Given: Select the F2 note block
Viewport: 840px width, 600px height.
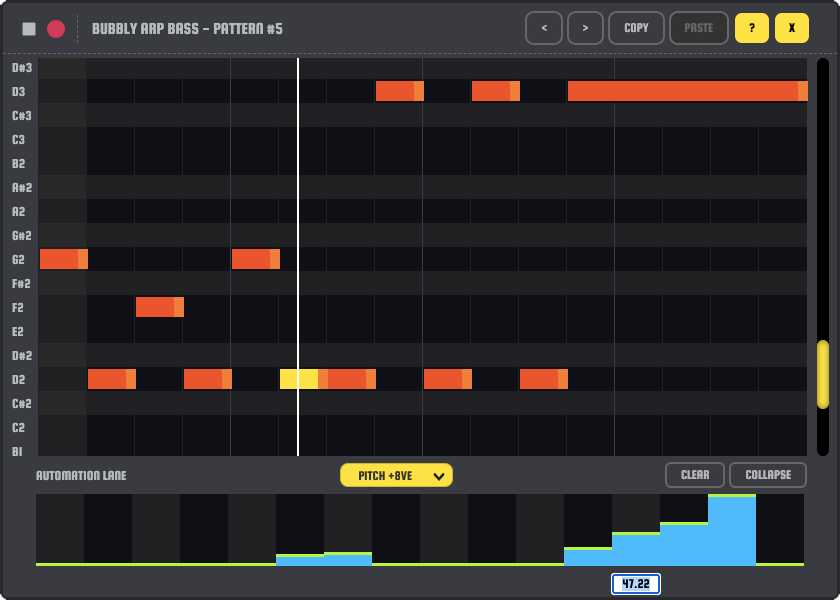Looking at the screenshot, I should (x=159, y=307).
